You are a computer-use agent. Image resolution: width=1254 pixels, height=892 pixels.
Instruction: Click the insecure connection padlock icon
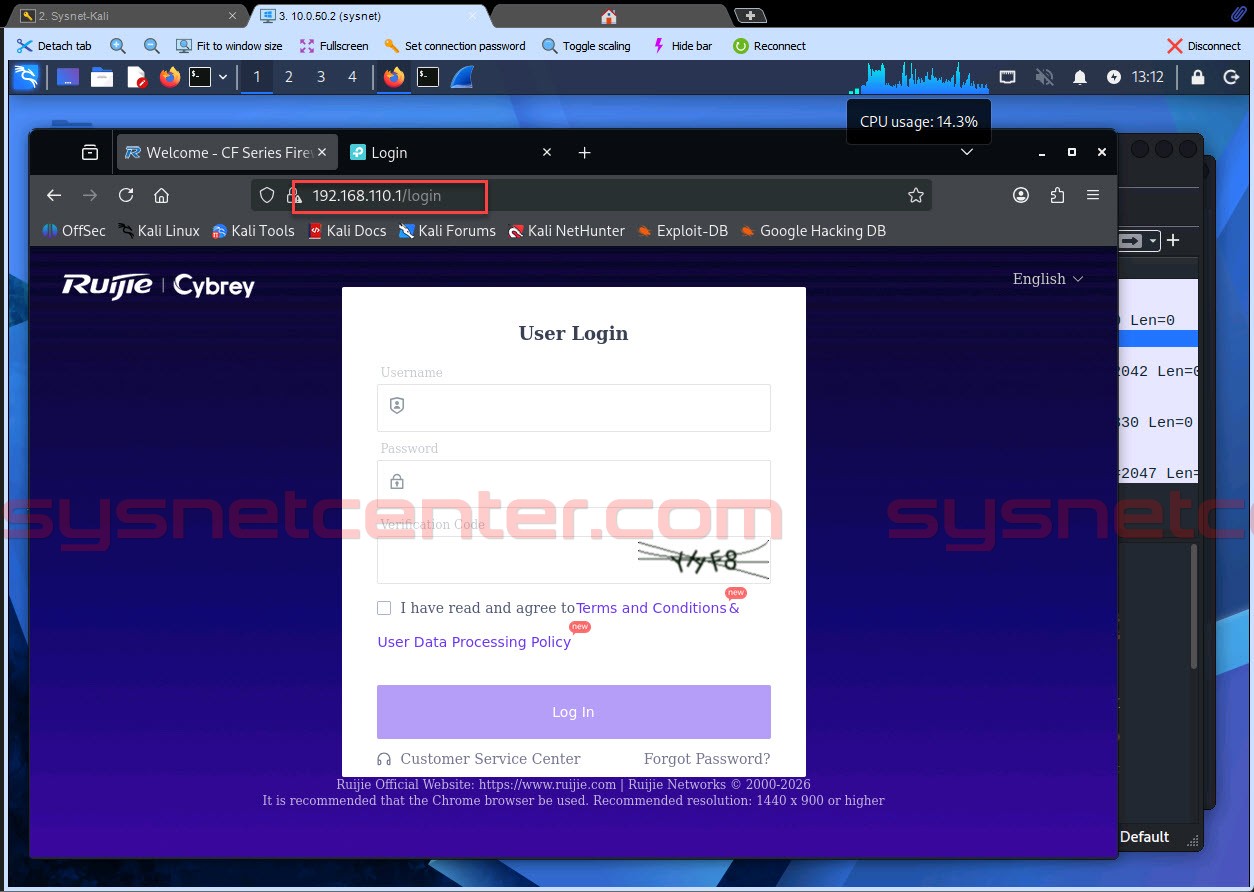(x=294, y=196)
